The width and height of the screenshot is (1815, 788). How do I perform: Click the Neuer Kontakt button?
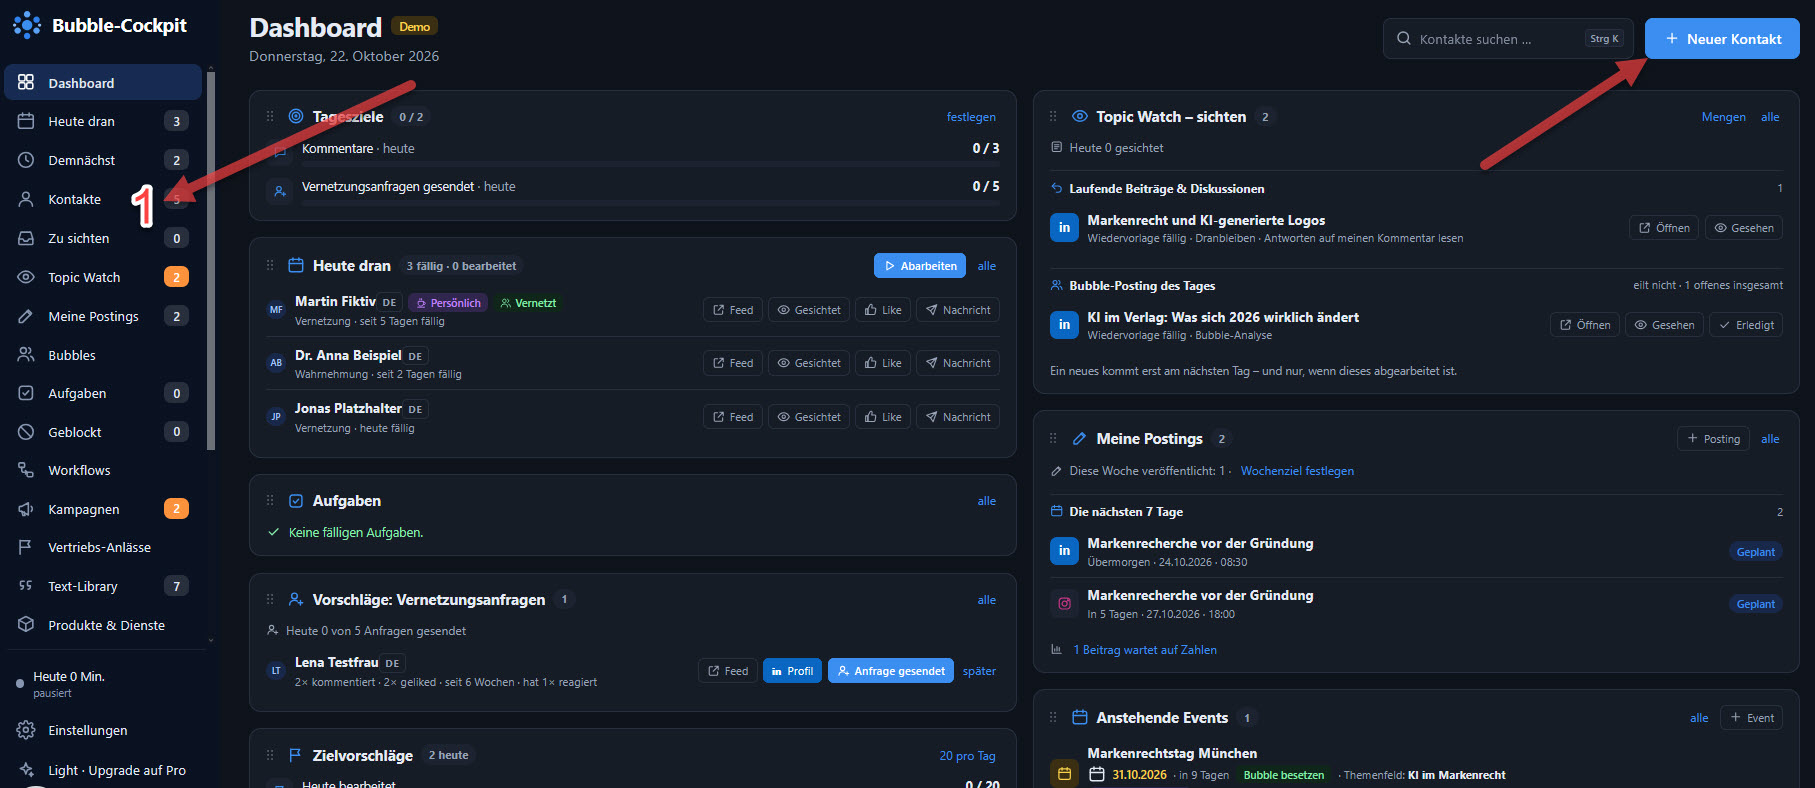click(1722, 39)
